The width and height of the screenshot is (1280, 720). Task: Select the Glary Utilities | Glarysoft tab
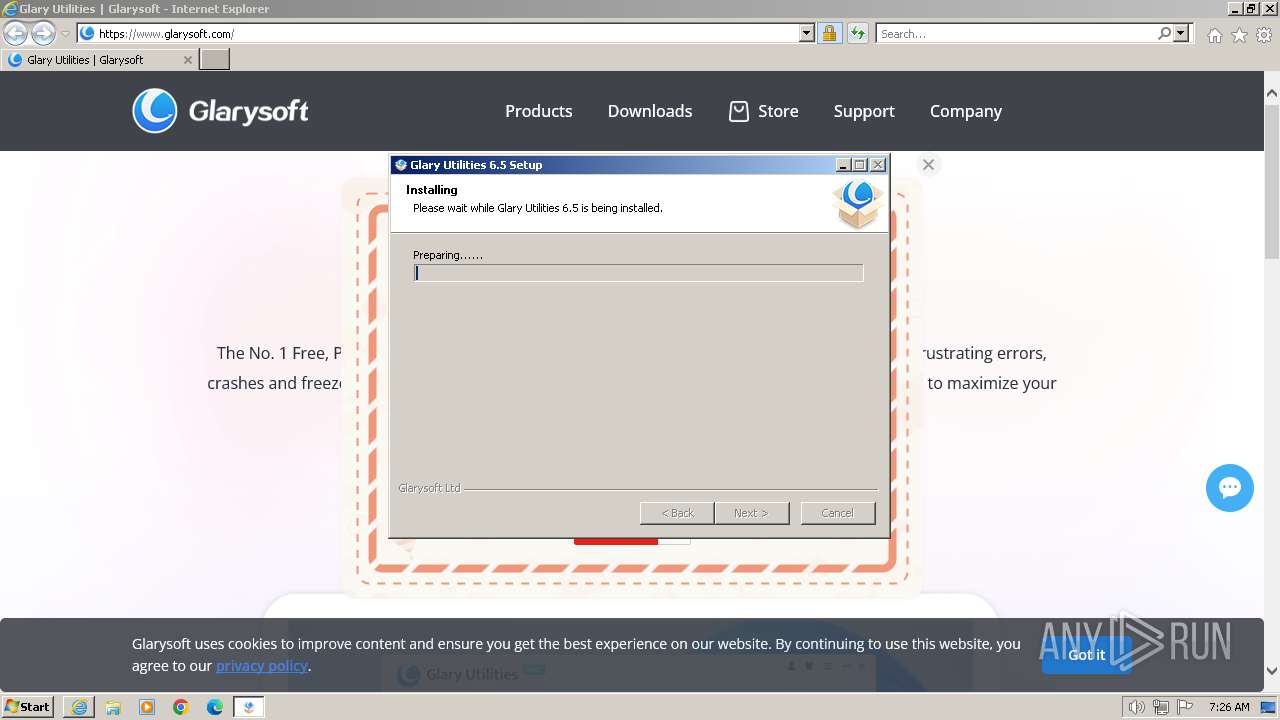99,60
